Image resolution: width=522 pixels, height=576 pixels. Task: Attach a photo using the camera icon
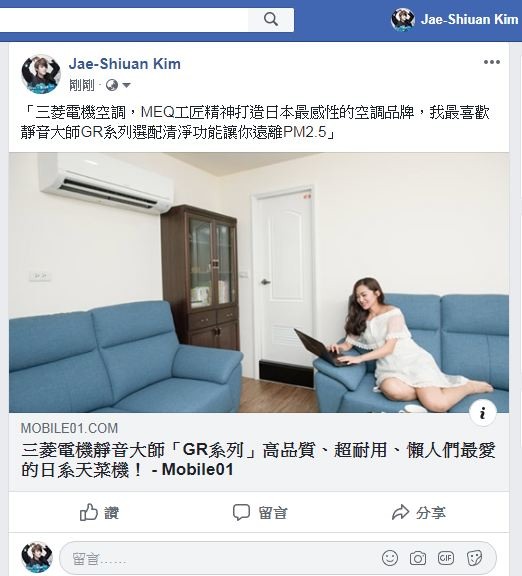pos(418,558)
